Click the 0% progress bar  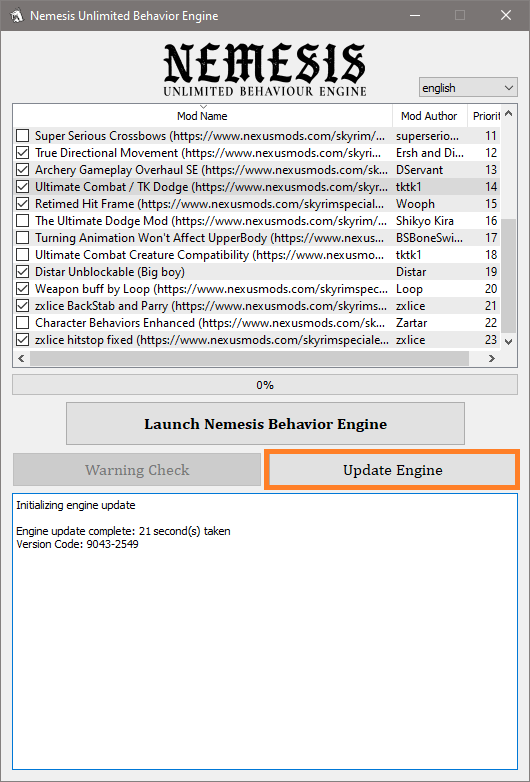[265, 385]
